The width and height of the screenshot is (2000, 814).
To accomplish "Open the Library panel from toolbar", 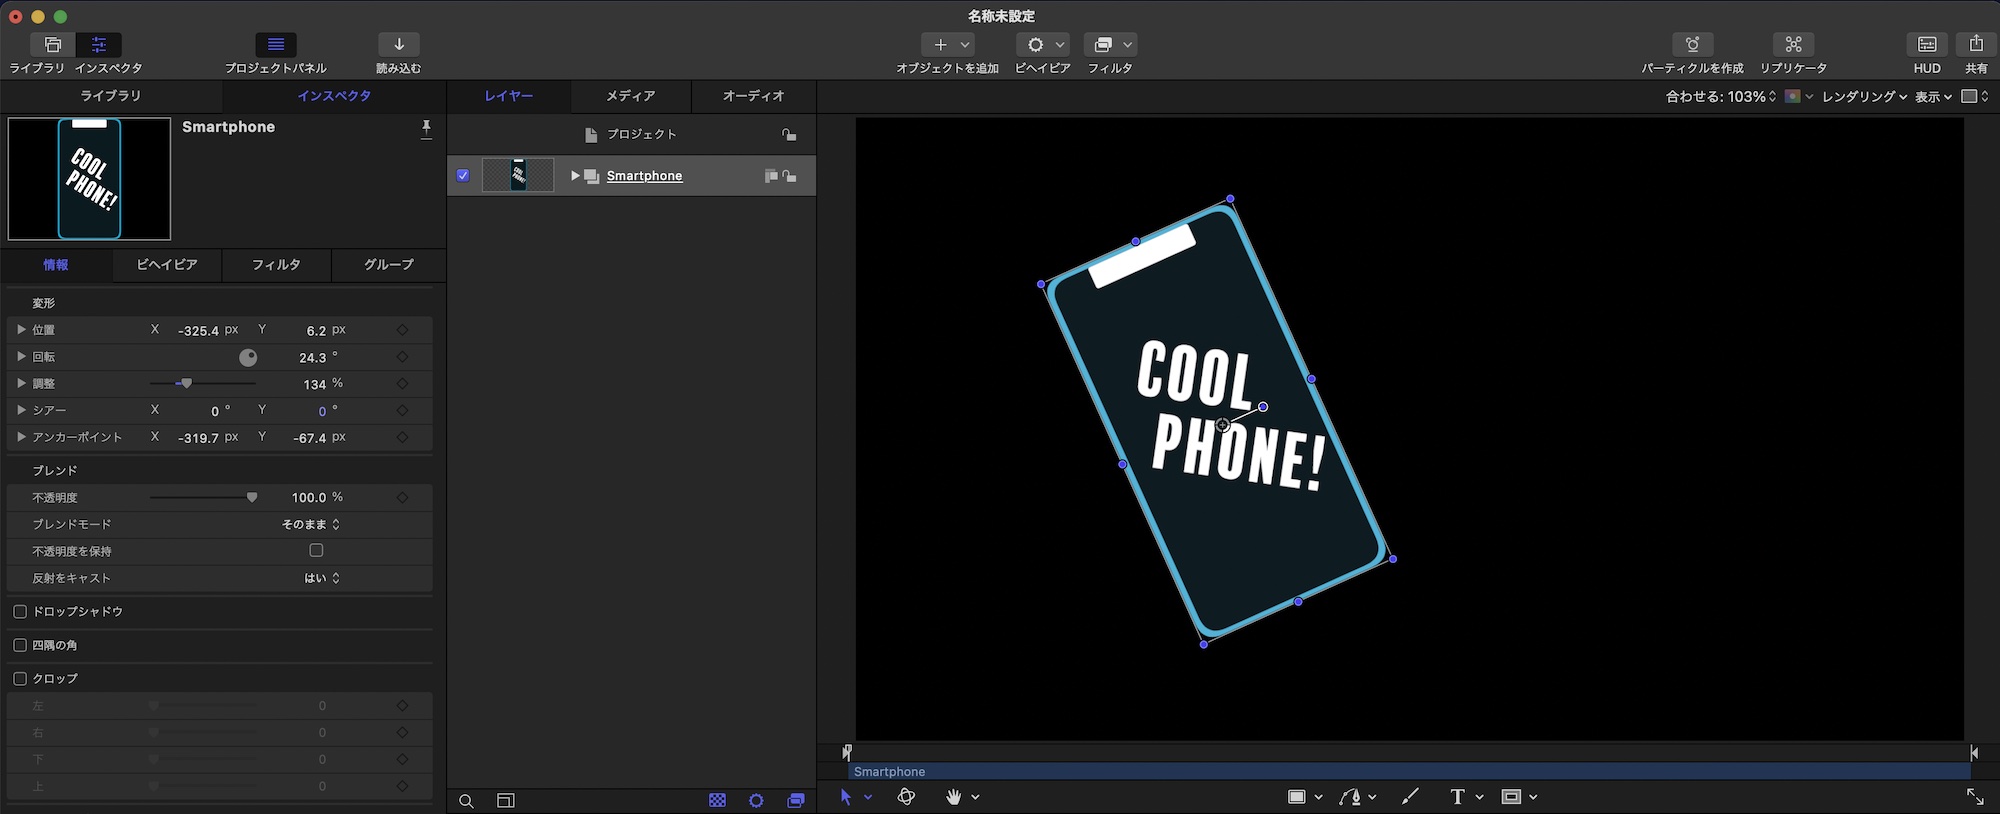I will click(x=52, y=45).
